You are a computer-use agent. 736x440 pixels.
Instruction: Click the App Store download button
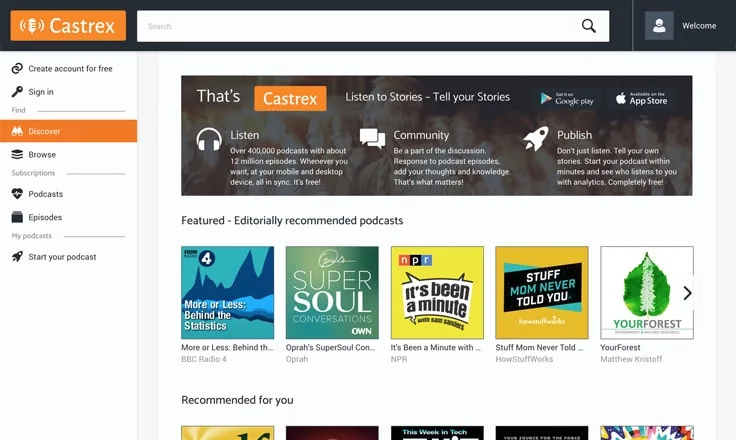click(x=640, y=98)
